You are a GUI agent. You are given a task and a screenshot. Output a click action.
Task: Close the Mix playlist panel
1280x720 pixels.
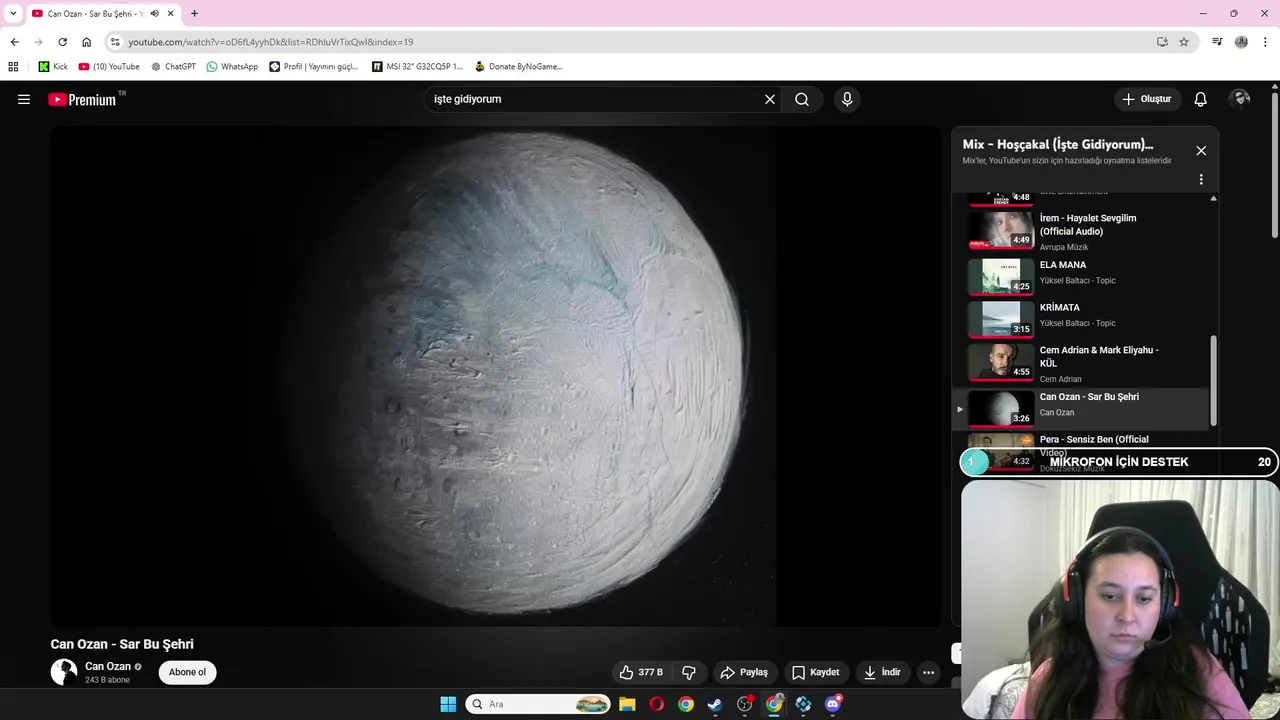click(1201, 150)
